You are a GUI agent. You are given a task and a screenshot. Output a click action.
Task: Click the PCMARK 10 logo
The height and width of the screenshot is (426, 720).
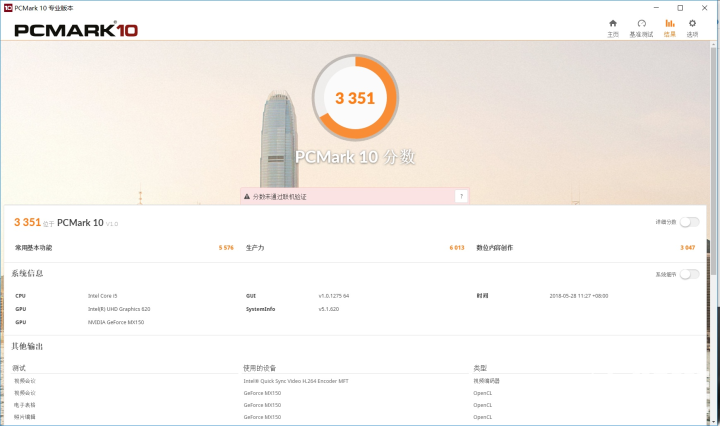click(x=76, y=30)
